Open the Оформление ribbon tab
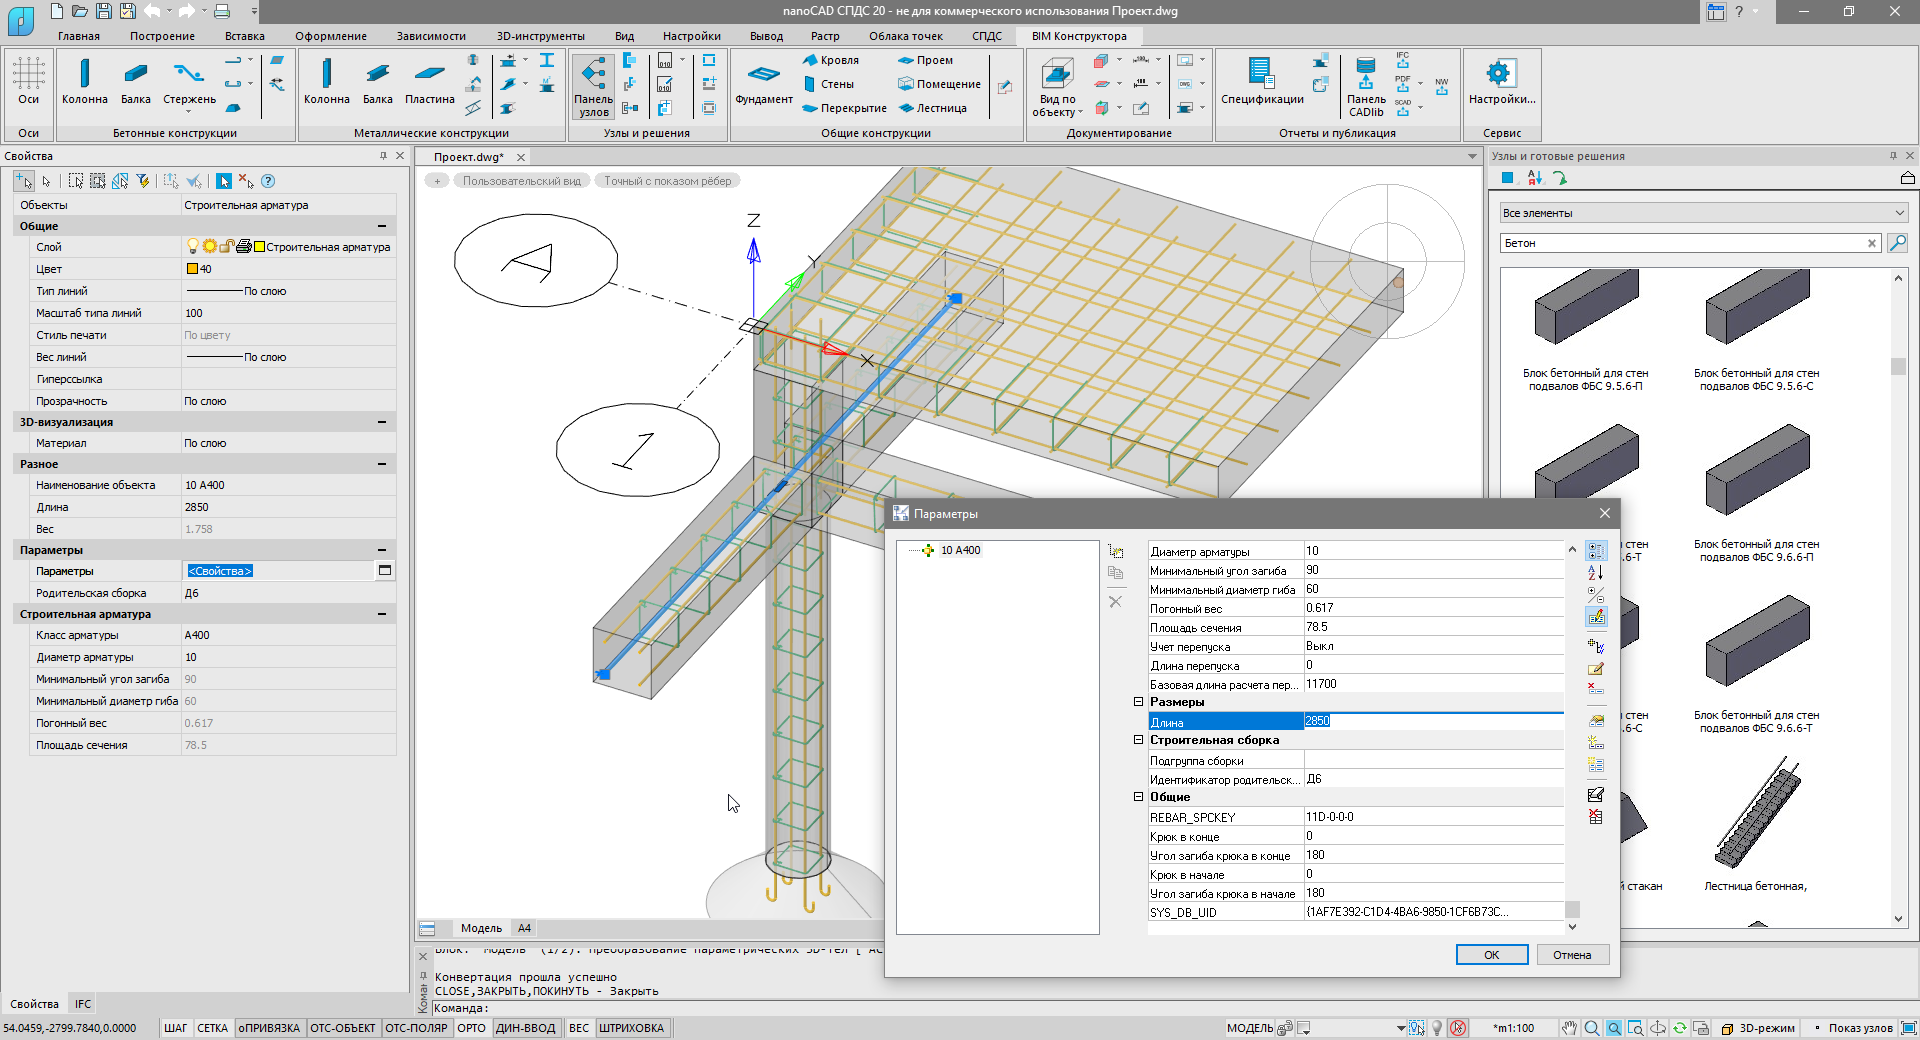Viewport: 1920px width, 1040px height. [331, 36]
